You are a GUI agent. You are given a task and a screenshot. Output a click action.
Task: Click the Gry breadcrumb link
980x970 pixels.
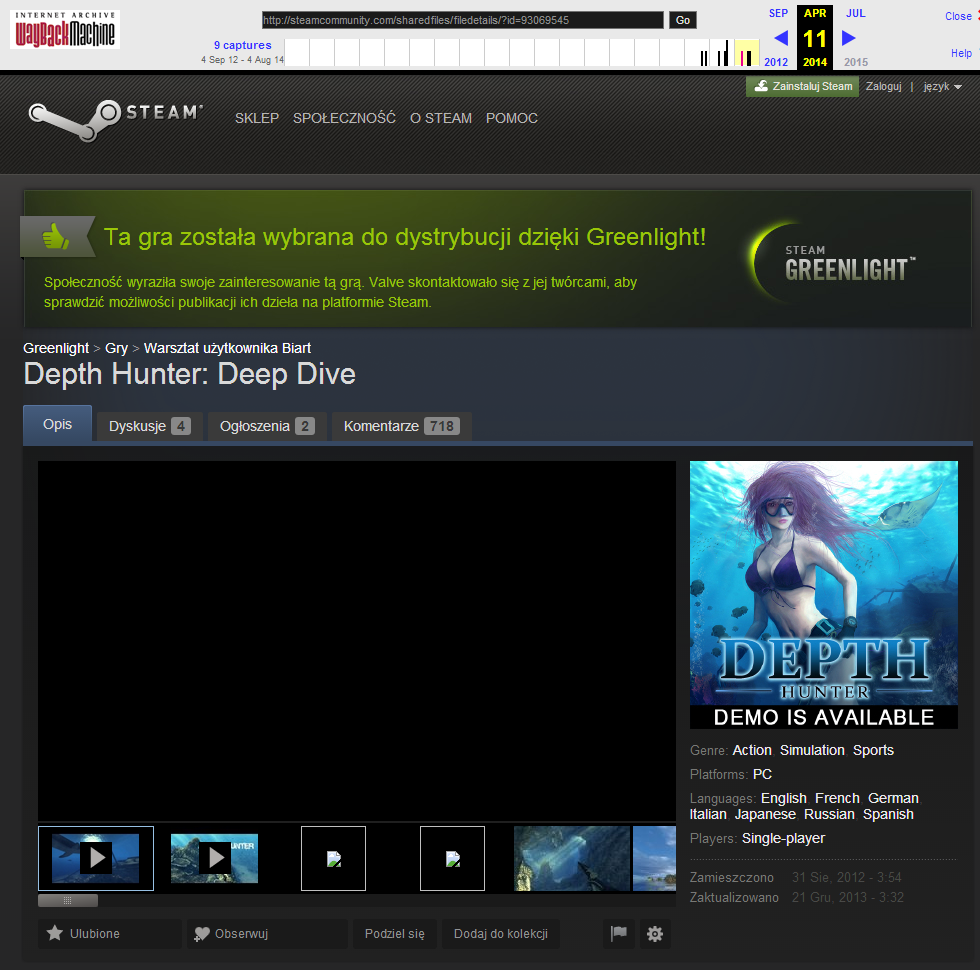(x=116, y=348)
